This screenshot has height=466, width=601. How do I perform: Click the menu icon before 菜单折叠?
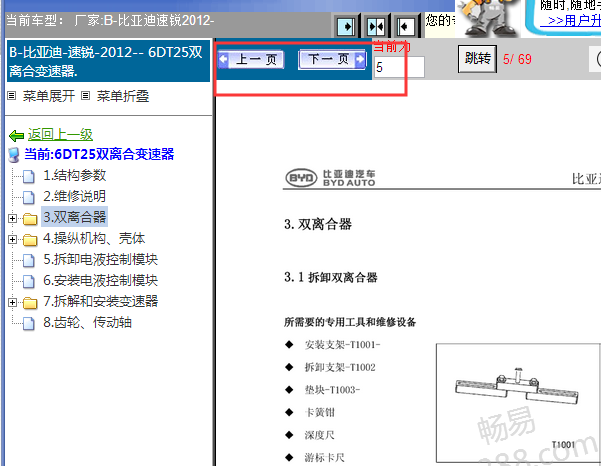click(85, 96)
